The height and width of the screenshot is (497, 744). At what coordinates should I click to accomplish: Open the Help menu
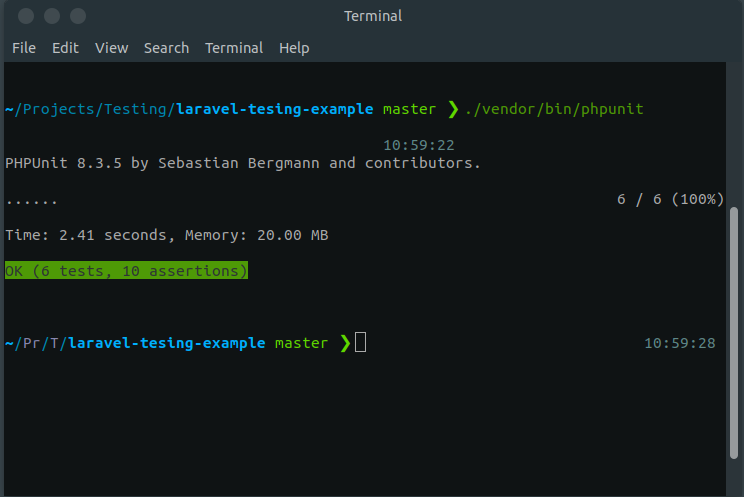tap(294, 48)
